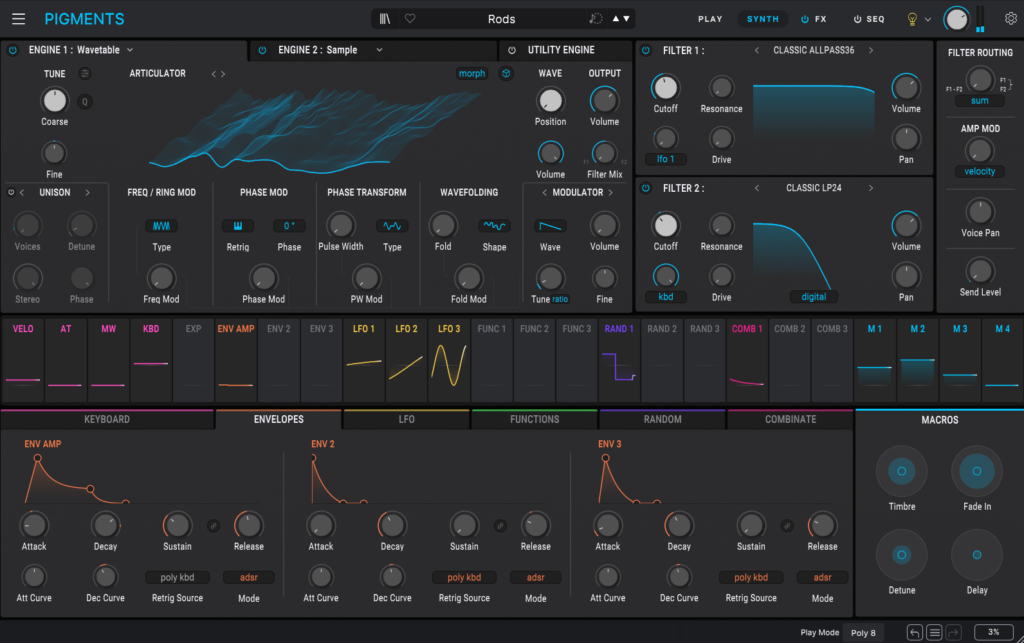Click the lightbulb sound design tips icon
The height and width of the screenshot is (643, 1024).
(x=912, y=19)
